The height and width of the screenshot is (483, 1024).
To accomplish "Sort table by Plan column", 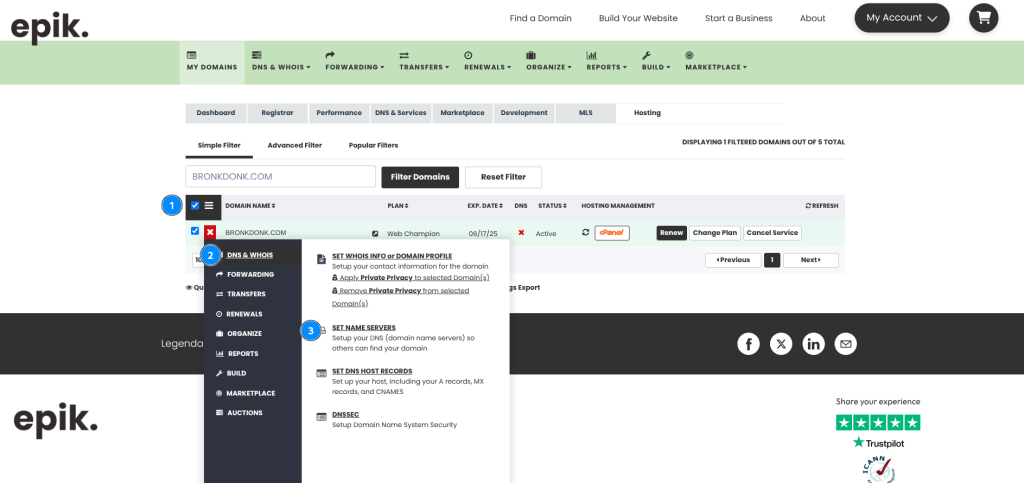I will [x=398, y=206].
